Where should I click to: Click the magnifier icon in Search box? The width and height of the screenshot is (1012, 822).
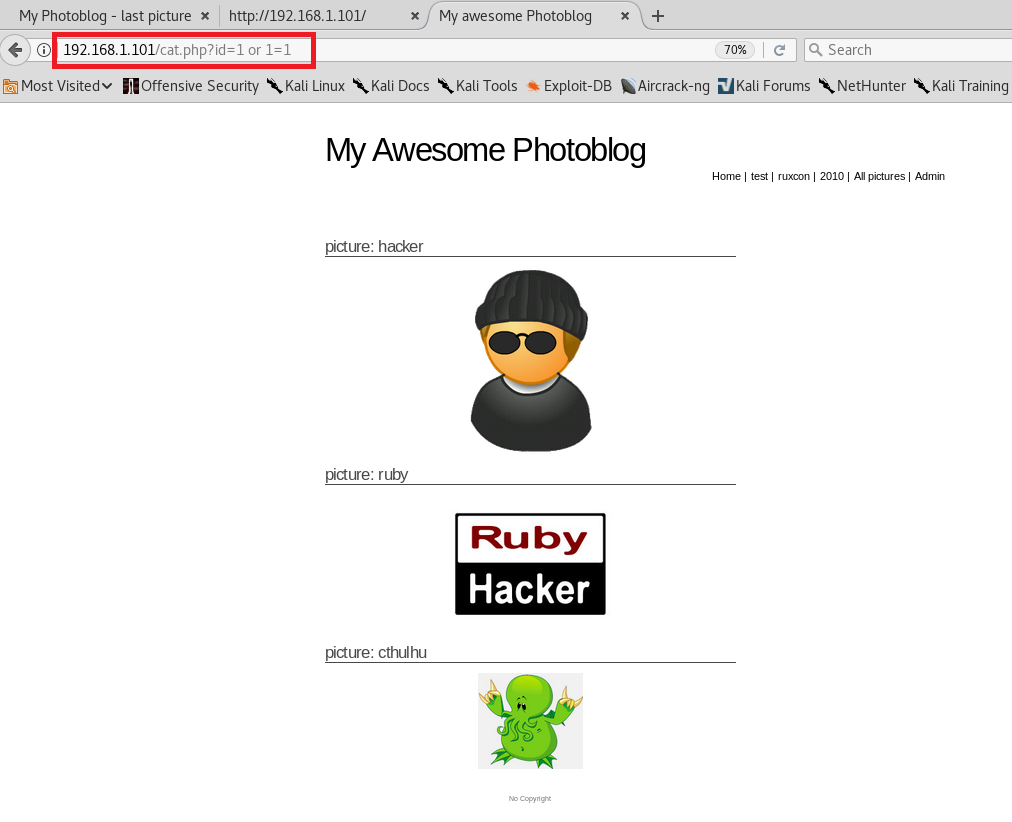[816, 50]
